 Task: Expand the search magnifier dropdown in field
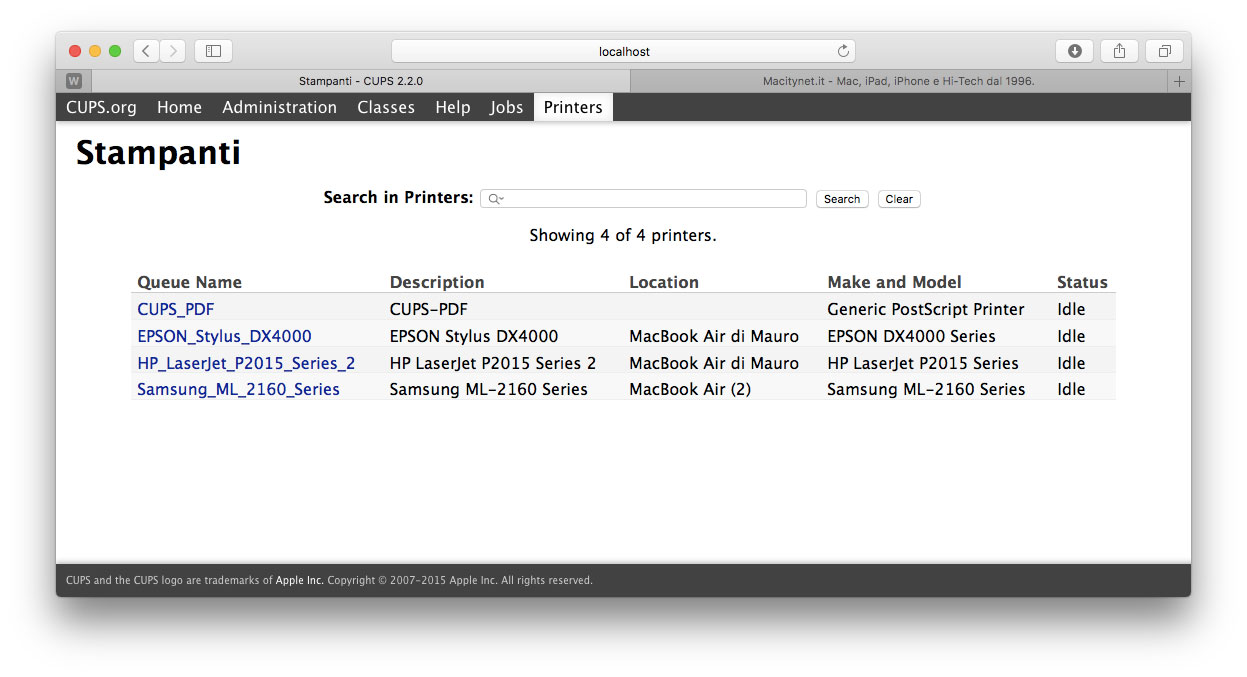pyautogui.click(x=495, y=199)
